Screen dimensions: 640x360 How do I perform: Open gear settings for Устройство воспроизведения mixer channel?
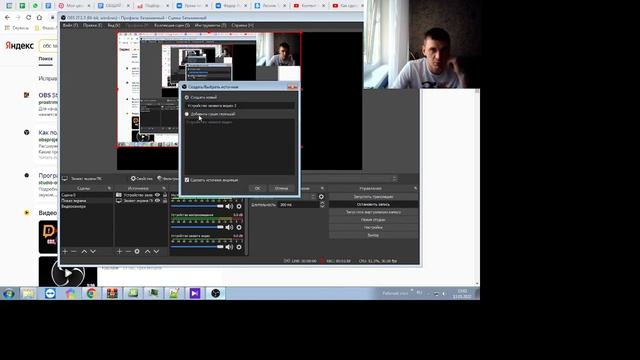(x=239, y=227)
